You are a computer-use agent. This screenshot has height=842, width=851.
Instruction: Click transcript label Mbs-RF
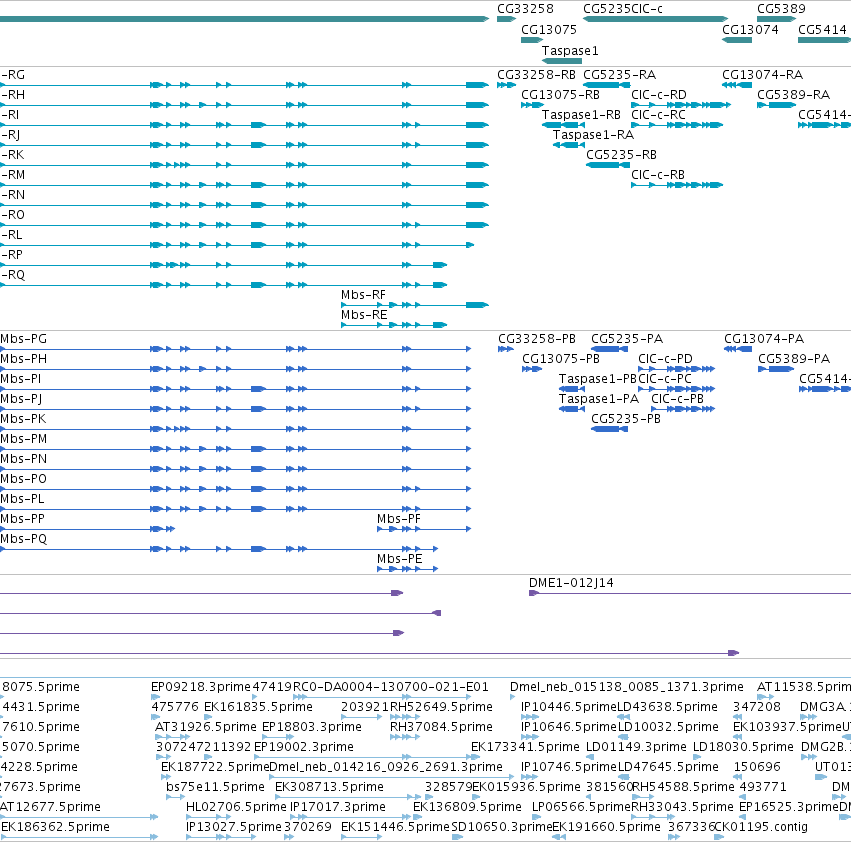pos(363,295)
